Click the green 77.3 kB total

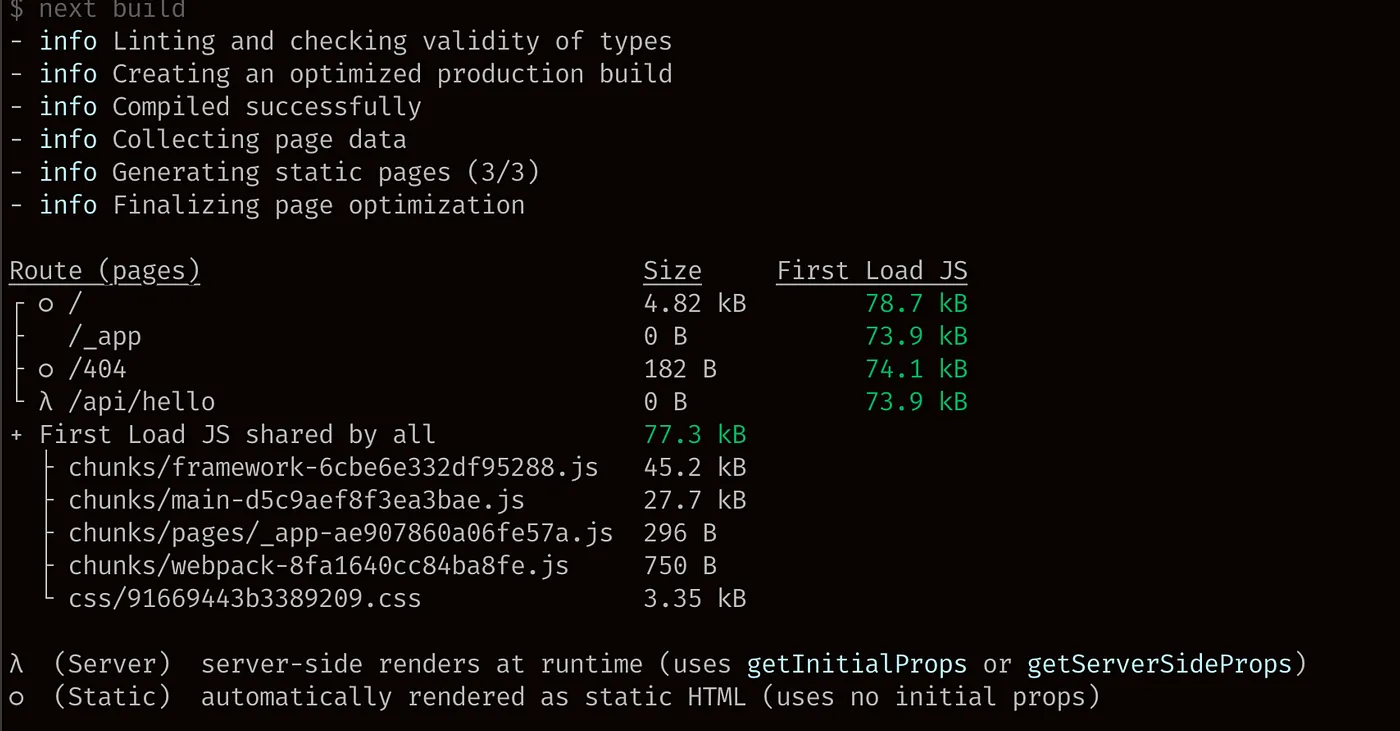coord(695,435)
